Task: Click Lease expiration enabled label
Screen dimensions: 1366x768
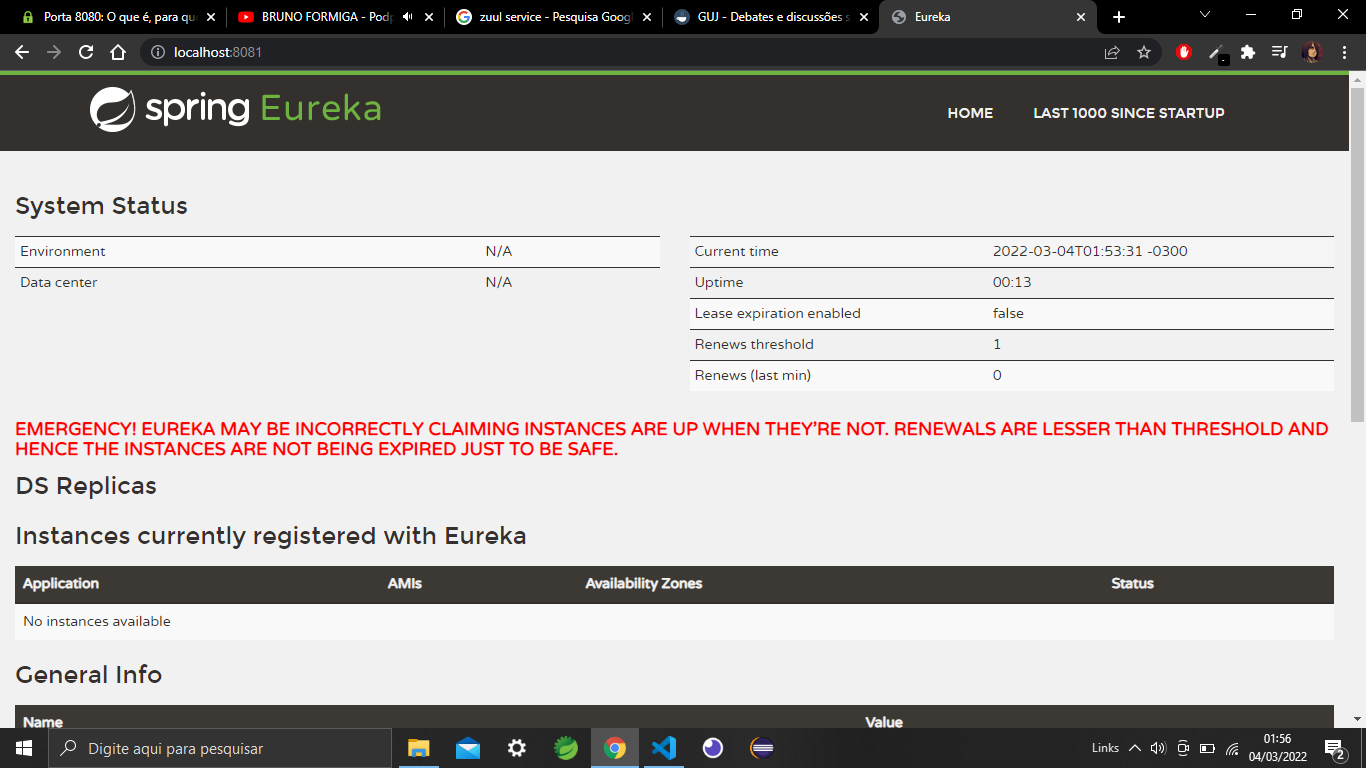Action: 778,313
